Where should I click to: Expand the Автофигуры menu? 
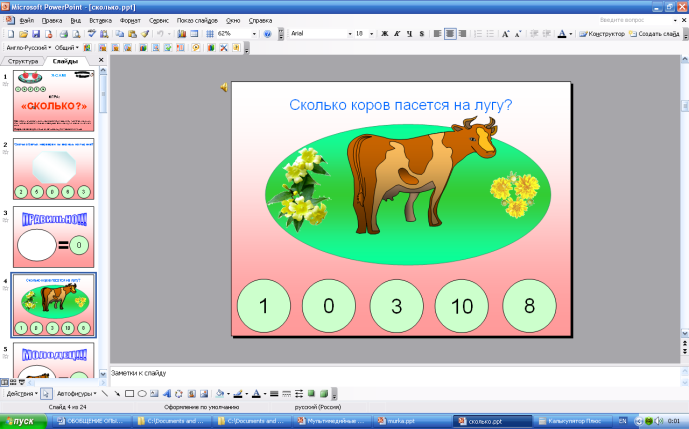click(x=77, y=393)
